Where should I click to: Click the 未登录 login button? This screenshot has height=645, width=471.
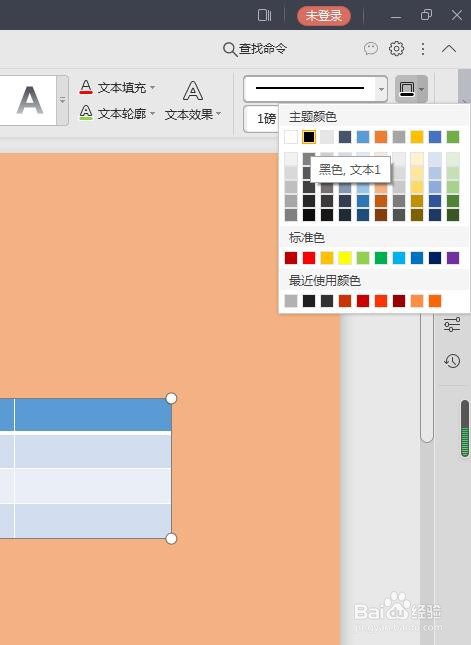(x=324, y=16)
